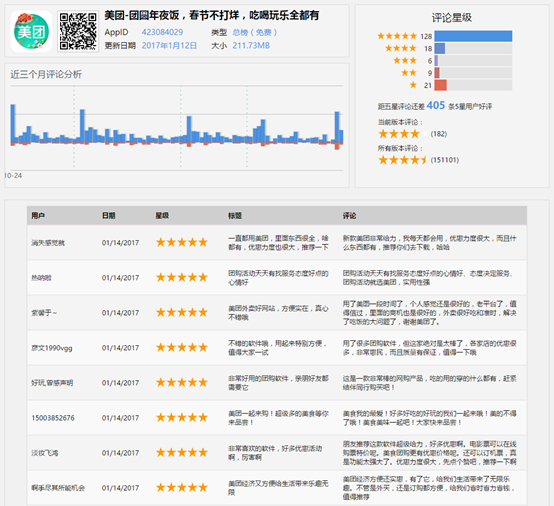Screen dimensions: 554x506
Task: Click the stars in the 15003852676 row
Action: (182, 417)
